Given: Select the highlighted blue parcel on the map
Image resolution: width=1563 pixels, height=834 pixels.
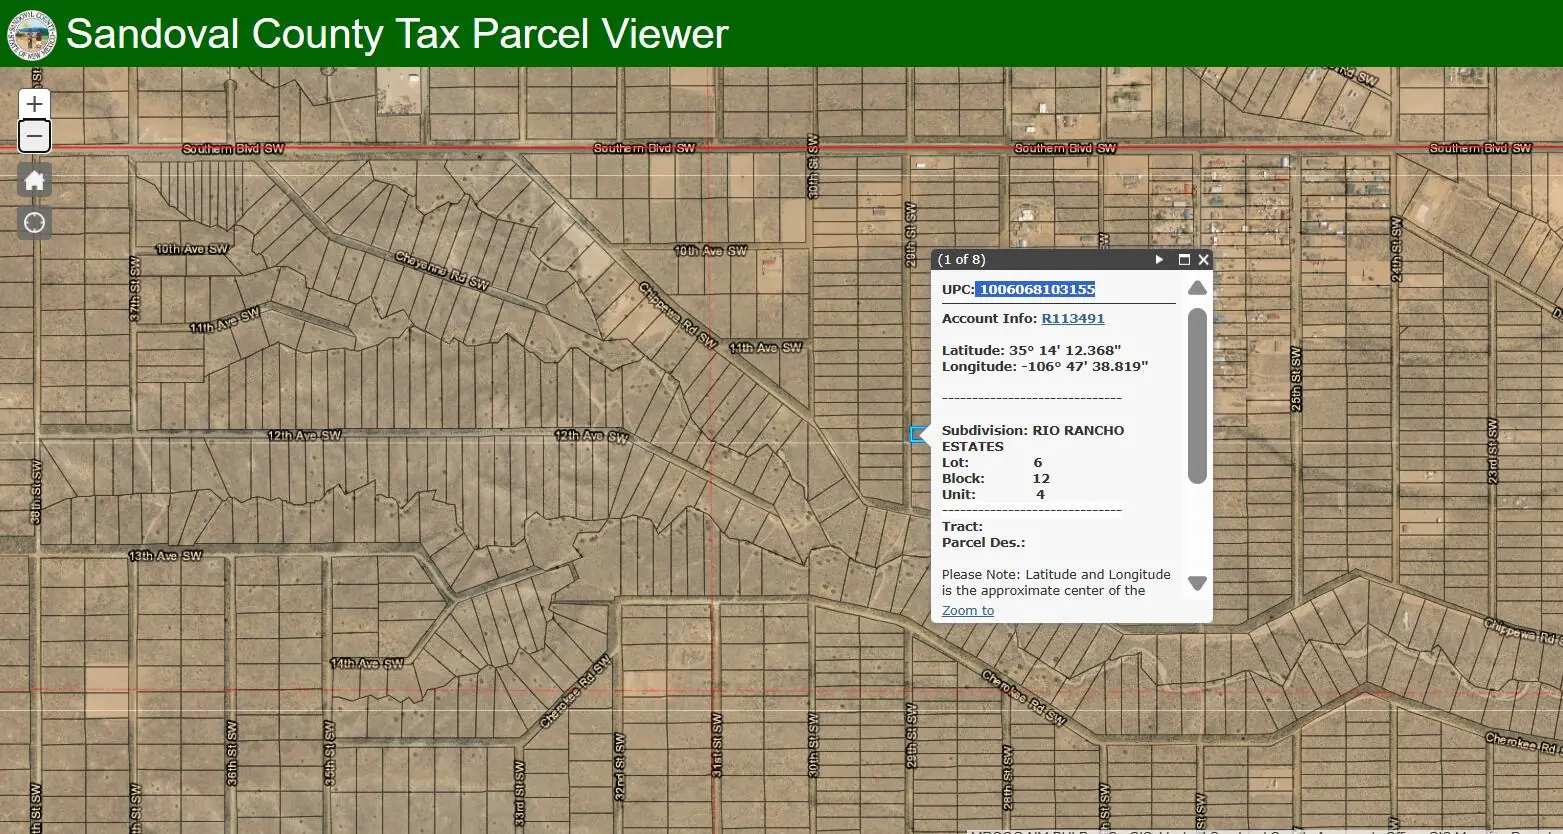Looking at the screenshot, I should (917, 434).
